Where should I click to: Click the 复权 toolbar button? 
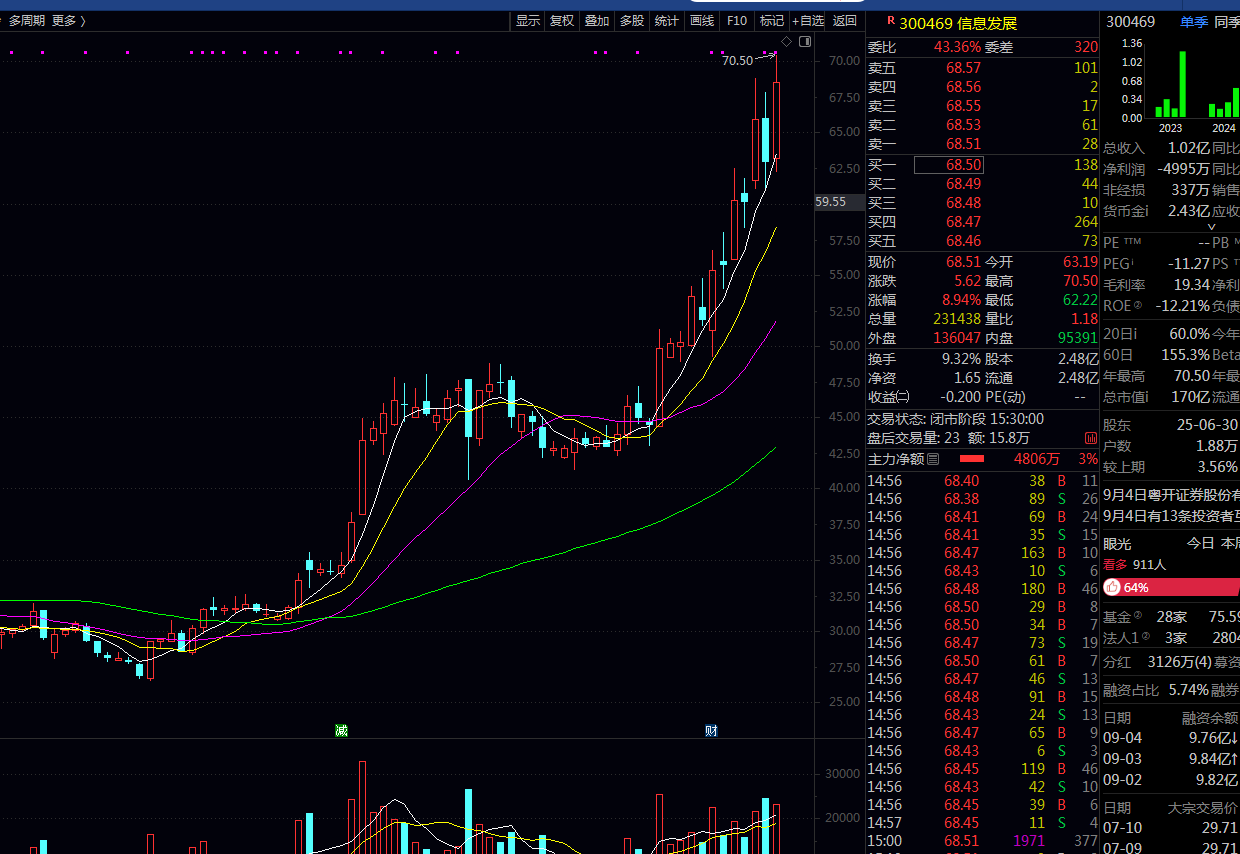[562, 21]
